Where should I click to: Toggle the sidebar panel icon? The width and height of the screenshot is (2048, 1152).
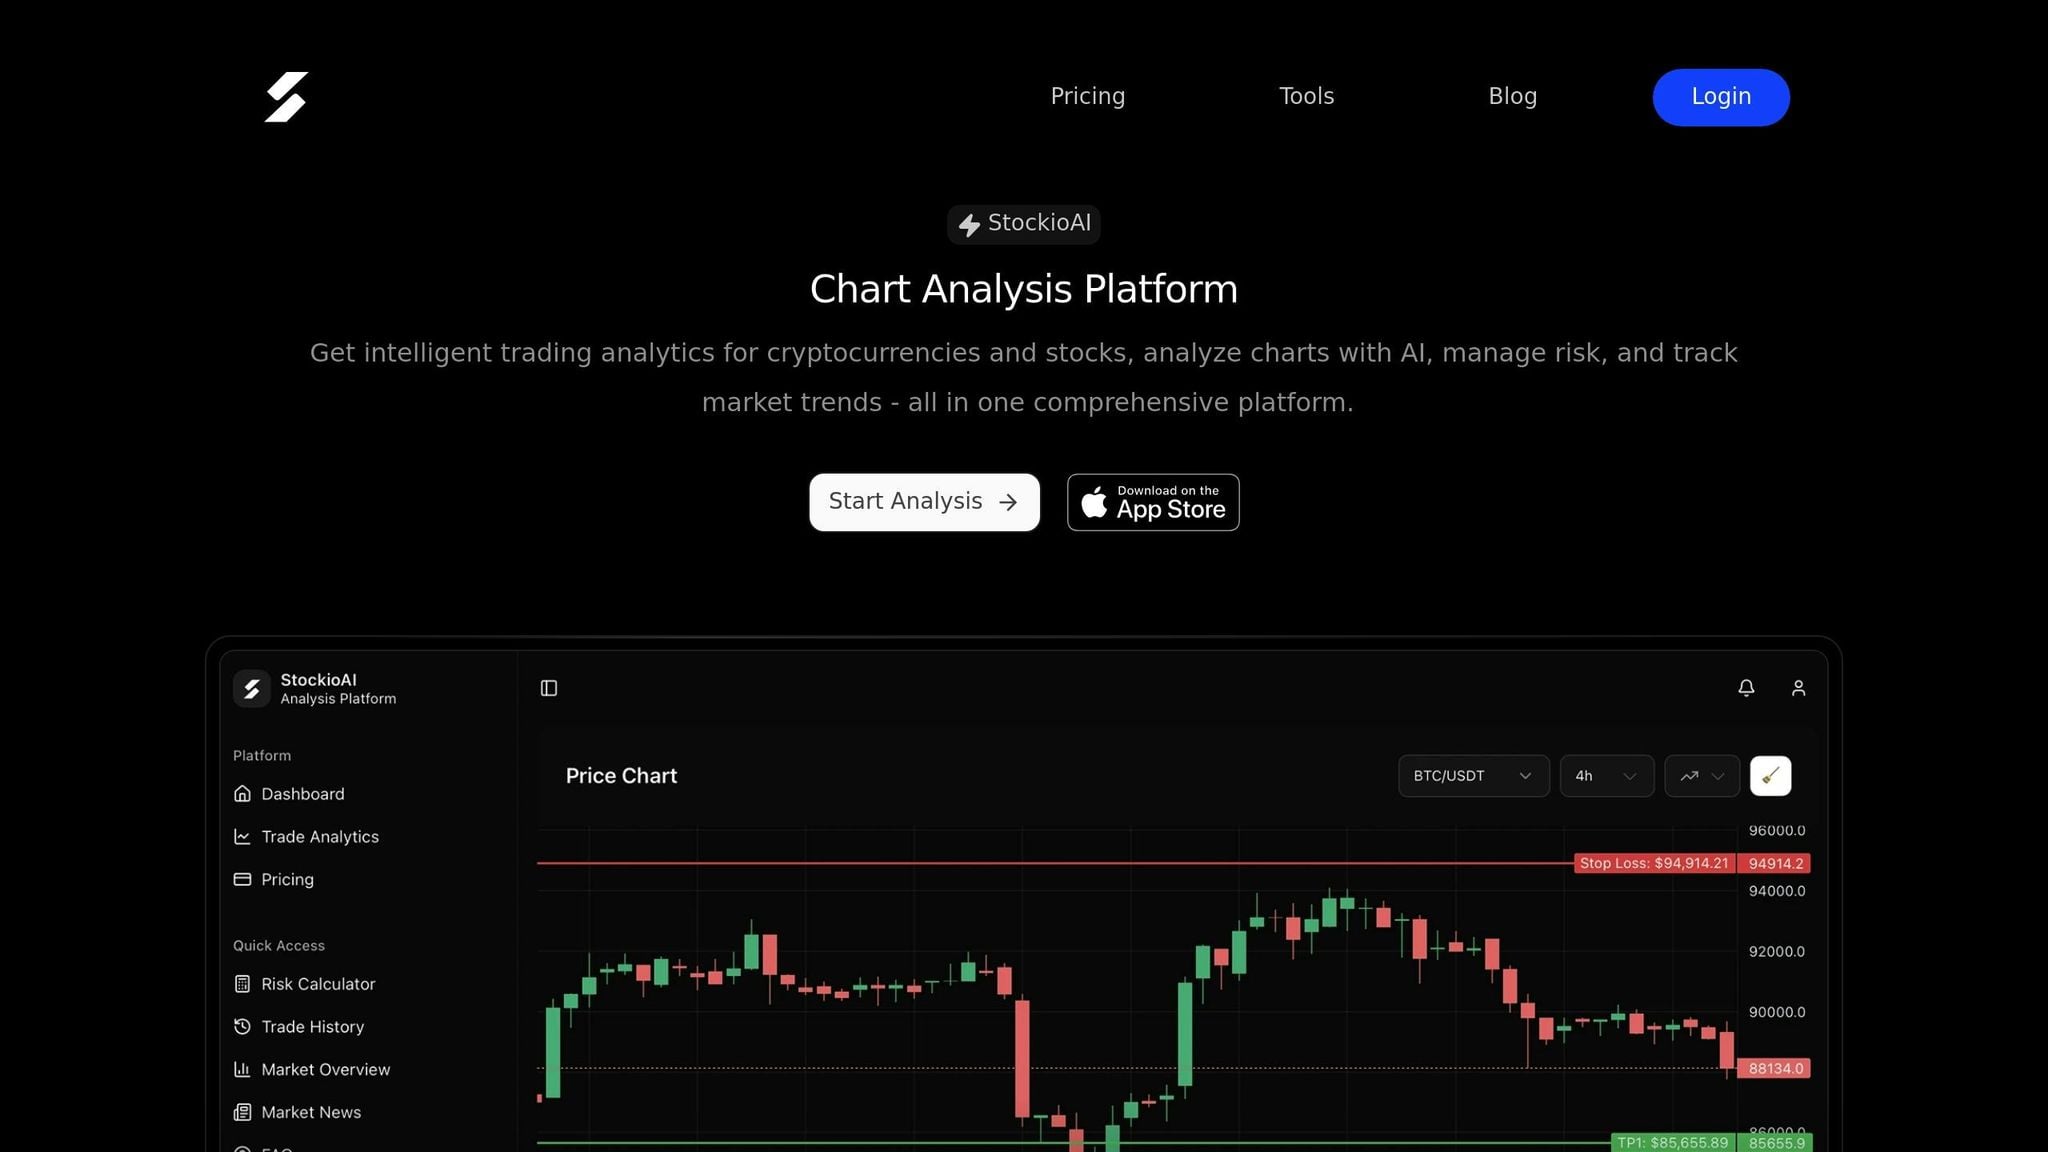[549, 688]
